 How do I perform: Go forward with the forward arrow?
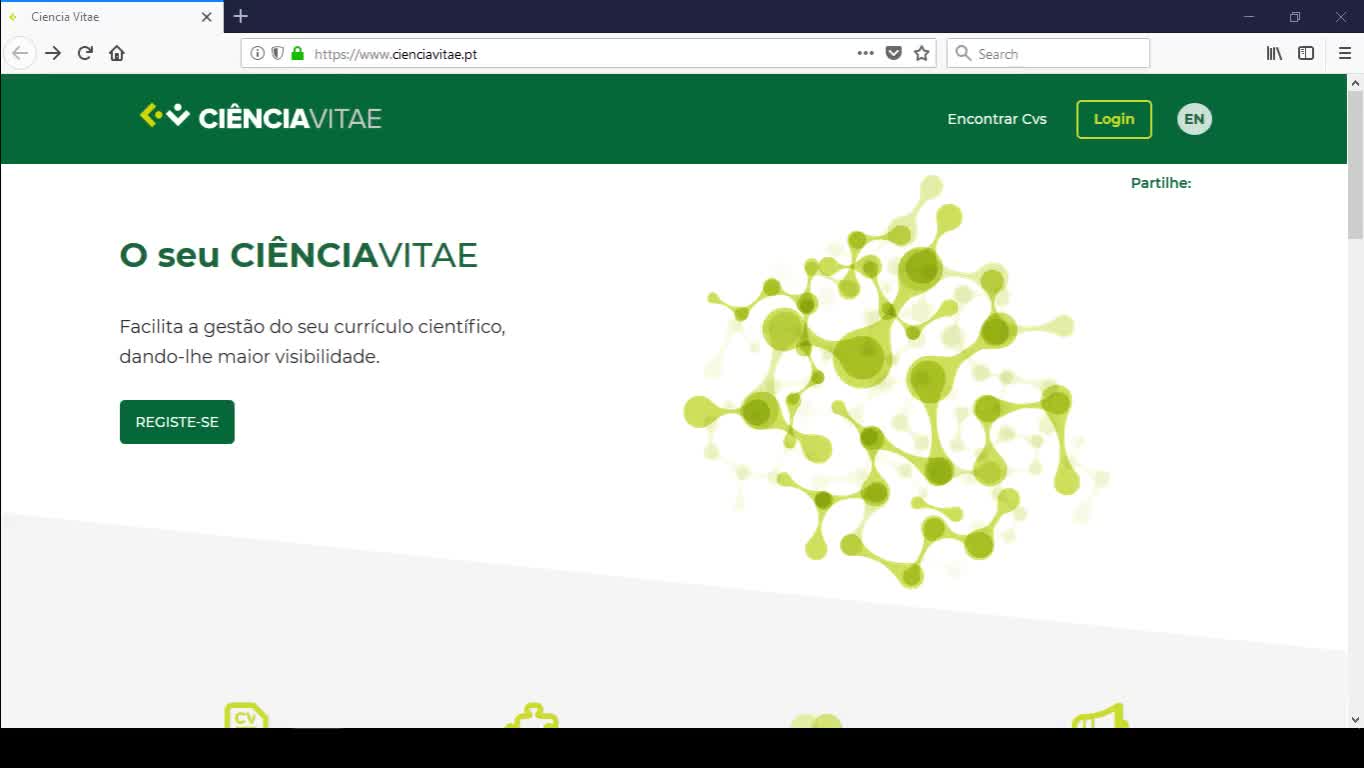53,53
